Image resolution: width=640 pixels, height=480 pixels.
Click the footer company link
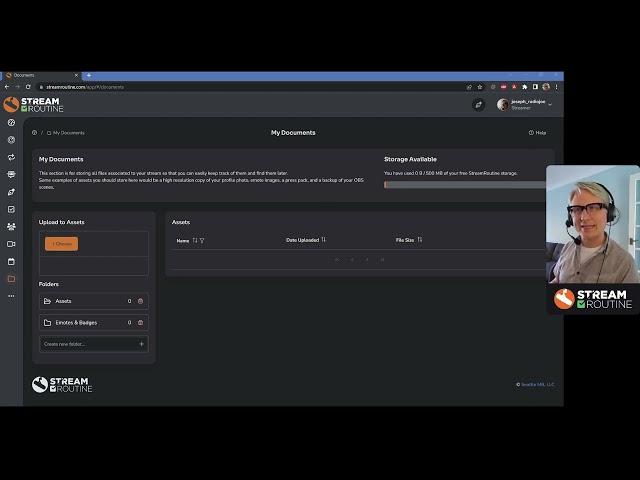pos(538,384)
